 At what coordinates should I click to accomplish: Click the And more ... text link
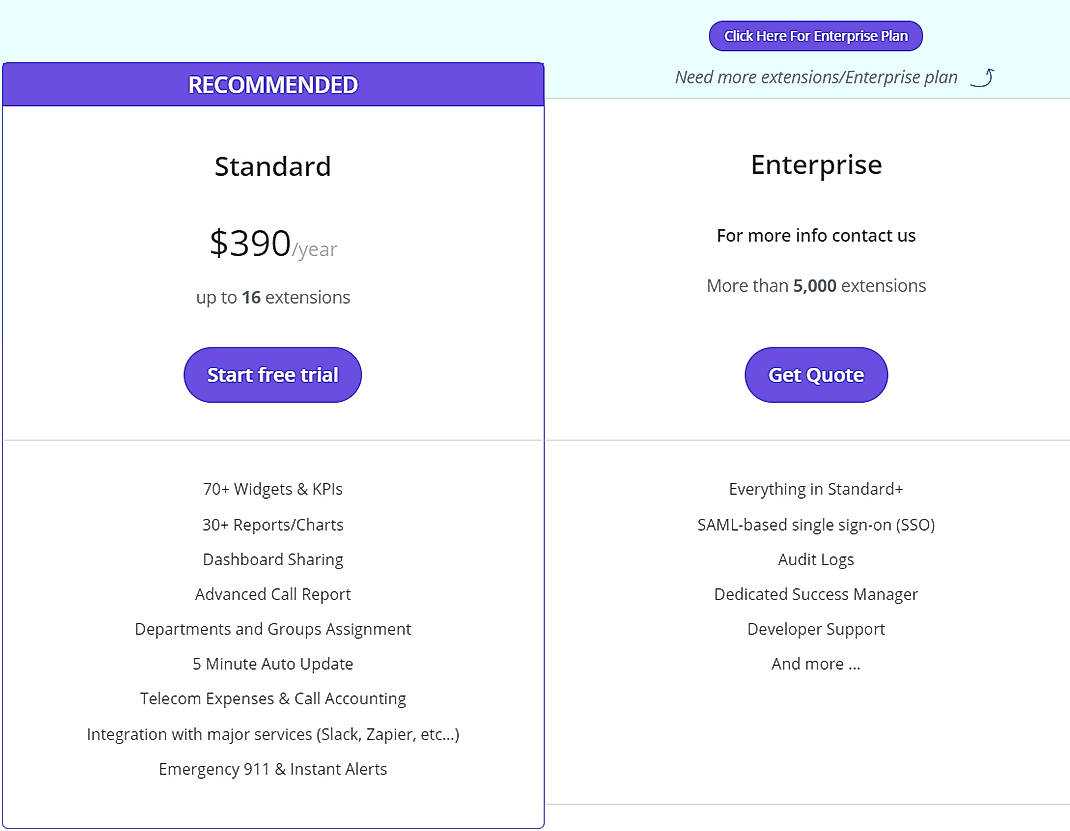pos(816,663)
